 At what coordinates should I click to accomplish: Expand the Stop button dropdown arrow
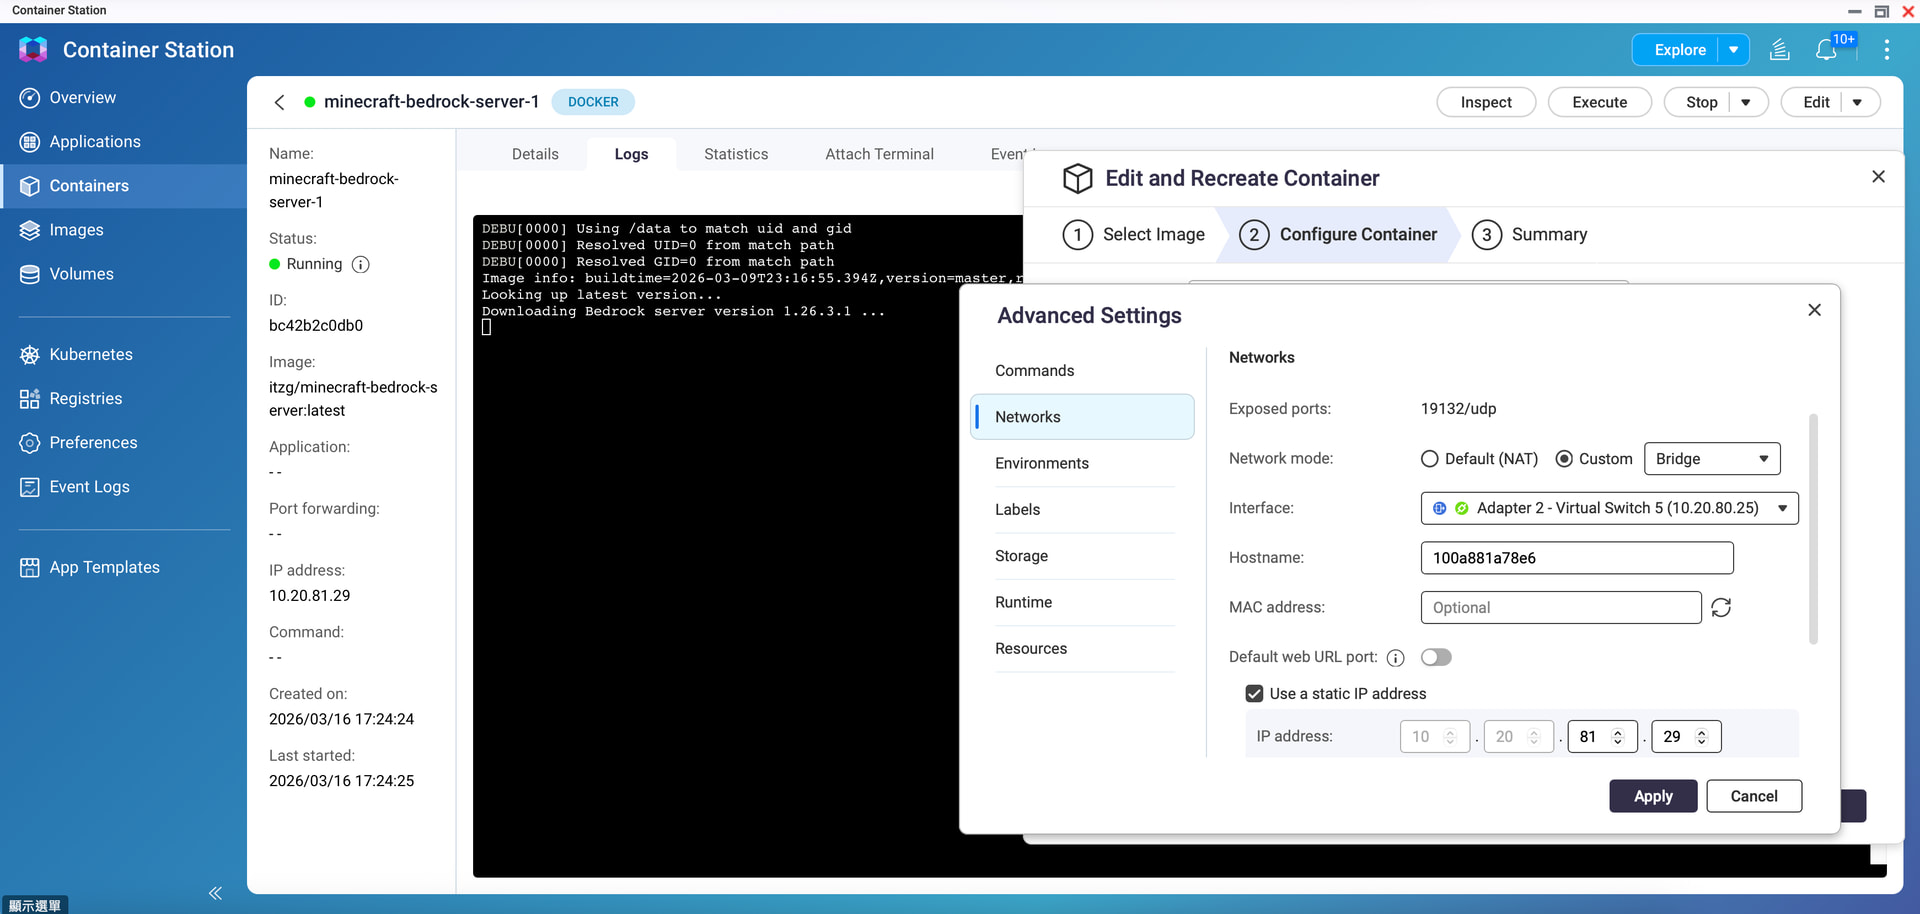click(x=1746, y=102)
